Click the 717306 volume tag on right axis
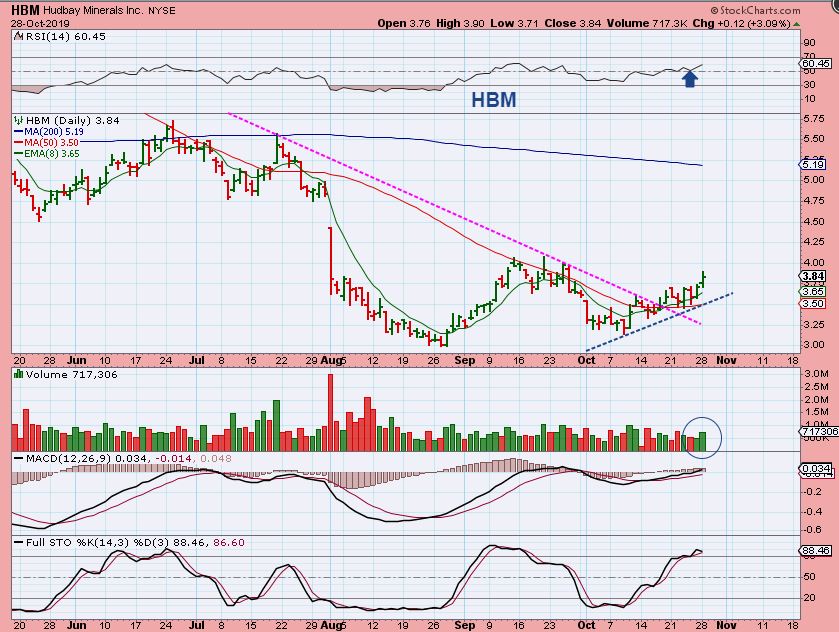This screenshot has height=632, width=839. tap(819, 431)
